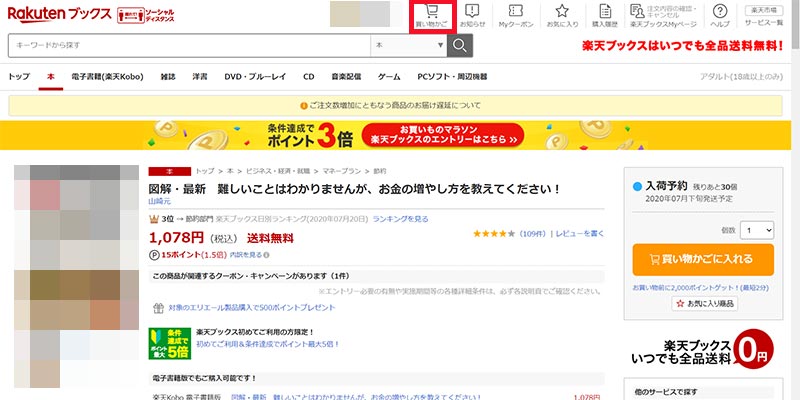The width and height of the screenshot is (800, 400).
Task: Click the レビューを書く link
Action: 580,234
